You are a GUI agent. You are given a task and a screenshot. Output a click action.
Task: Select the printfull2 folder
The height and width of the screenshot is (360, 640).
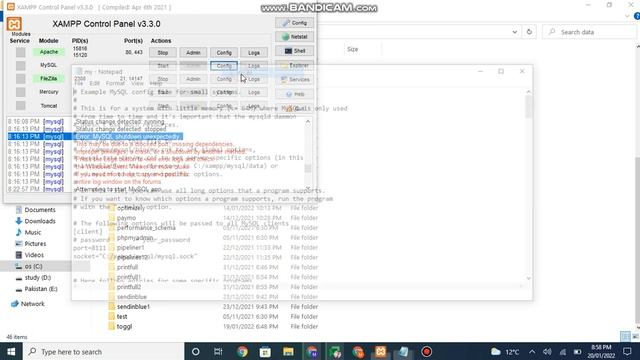pos(129,287)
